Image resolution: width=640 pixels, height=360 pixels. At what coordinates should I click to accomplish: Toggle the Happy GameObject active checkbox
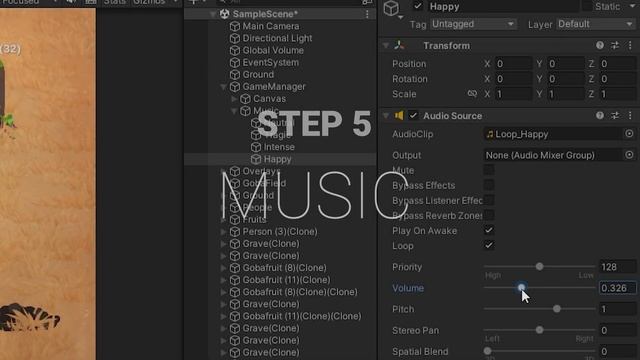(418, 6)
